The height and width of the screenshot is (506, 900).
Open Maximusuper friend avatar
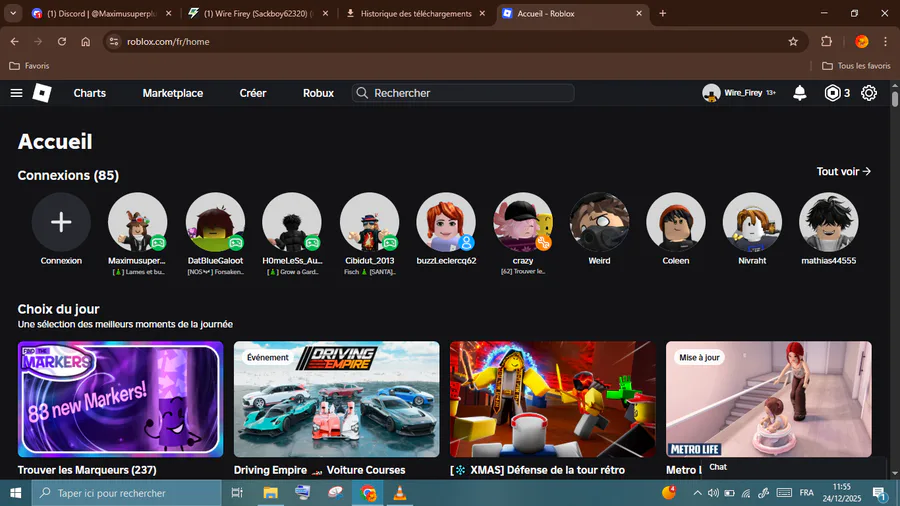coord(137,222)
